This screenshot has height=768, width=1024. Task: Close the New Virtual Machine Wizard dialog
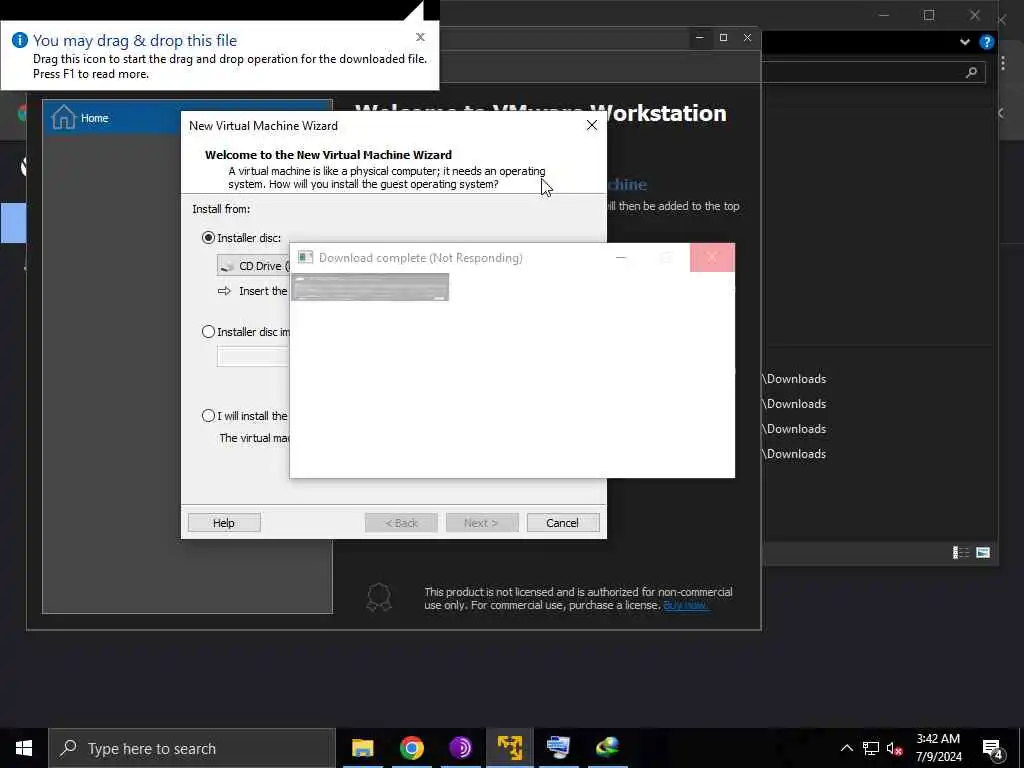pyautogui.click(x=592, y=125)
